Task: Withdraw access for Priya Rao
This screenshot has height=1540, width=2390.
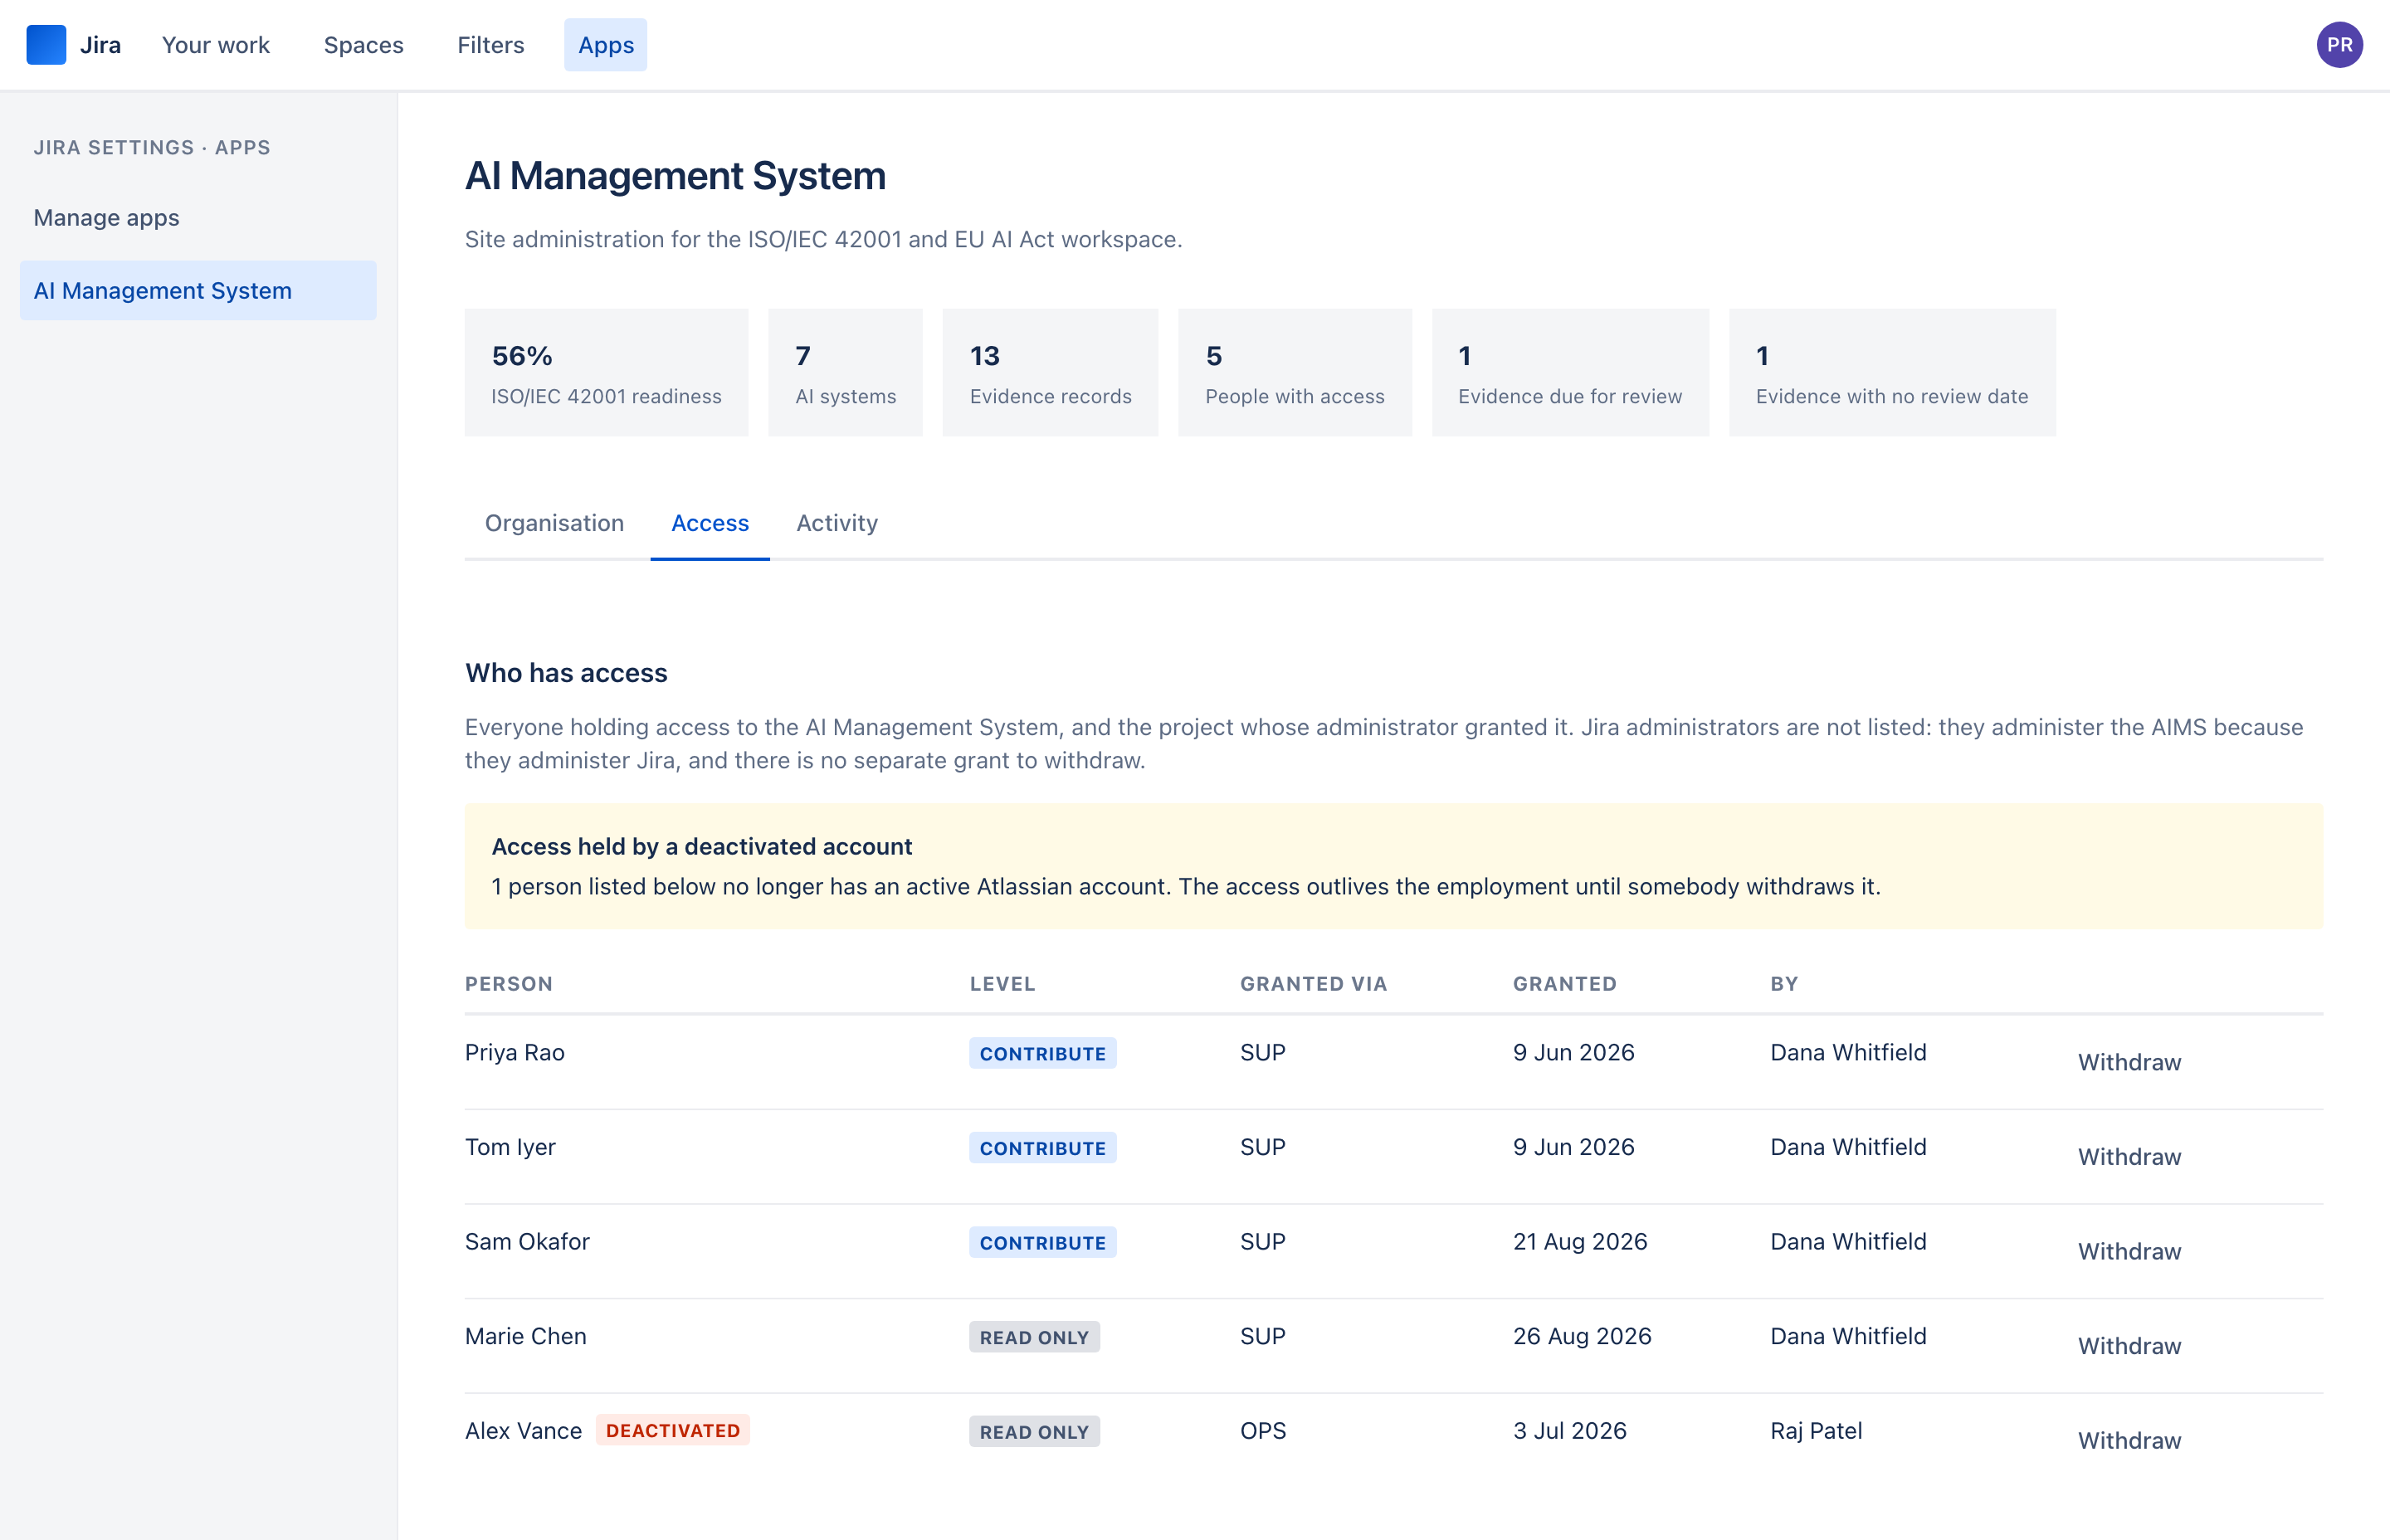Action: (2129, 1062)
